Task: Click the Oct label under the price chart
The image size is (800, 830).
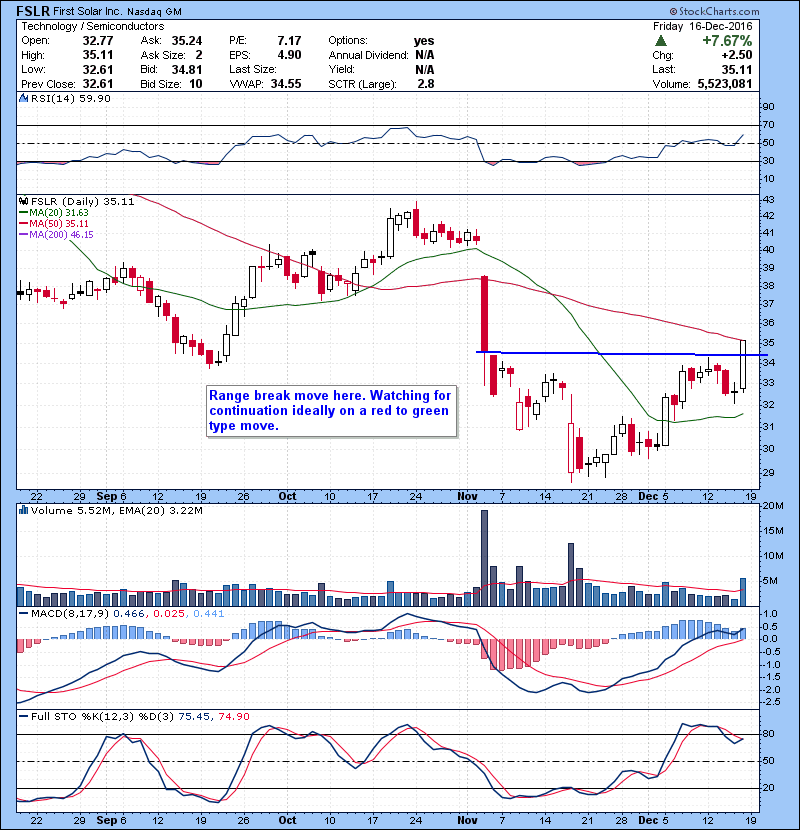Action: point(287,496)
